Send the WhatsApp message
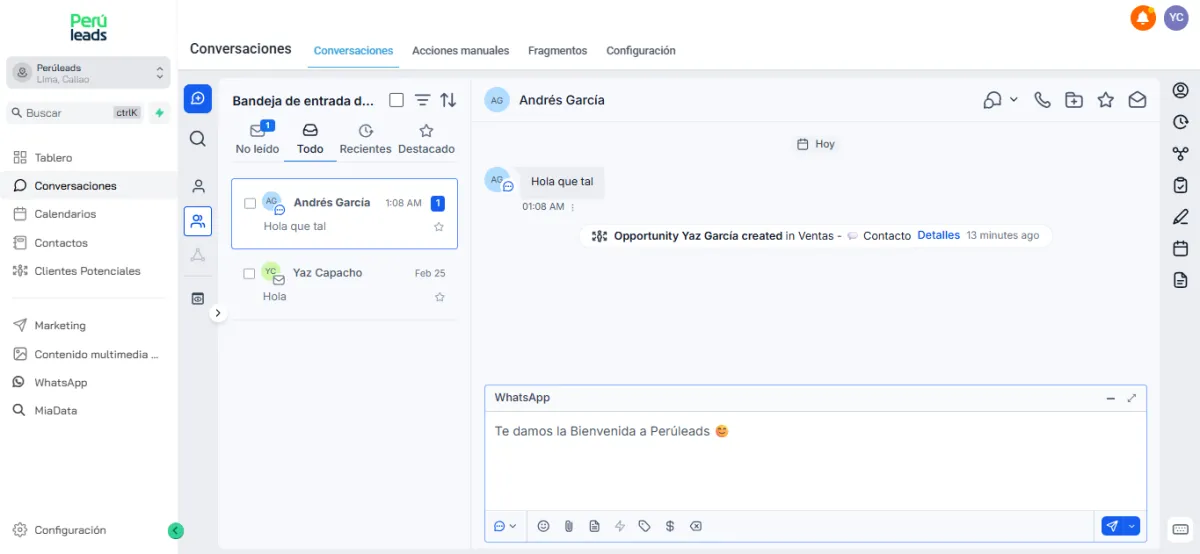Image resolution: width=1200 pixels, height=554 pixels. [x=1111, y=526]
